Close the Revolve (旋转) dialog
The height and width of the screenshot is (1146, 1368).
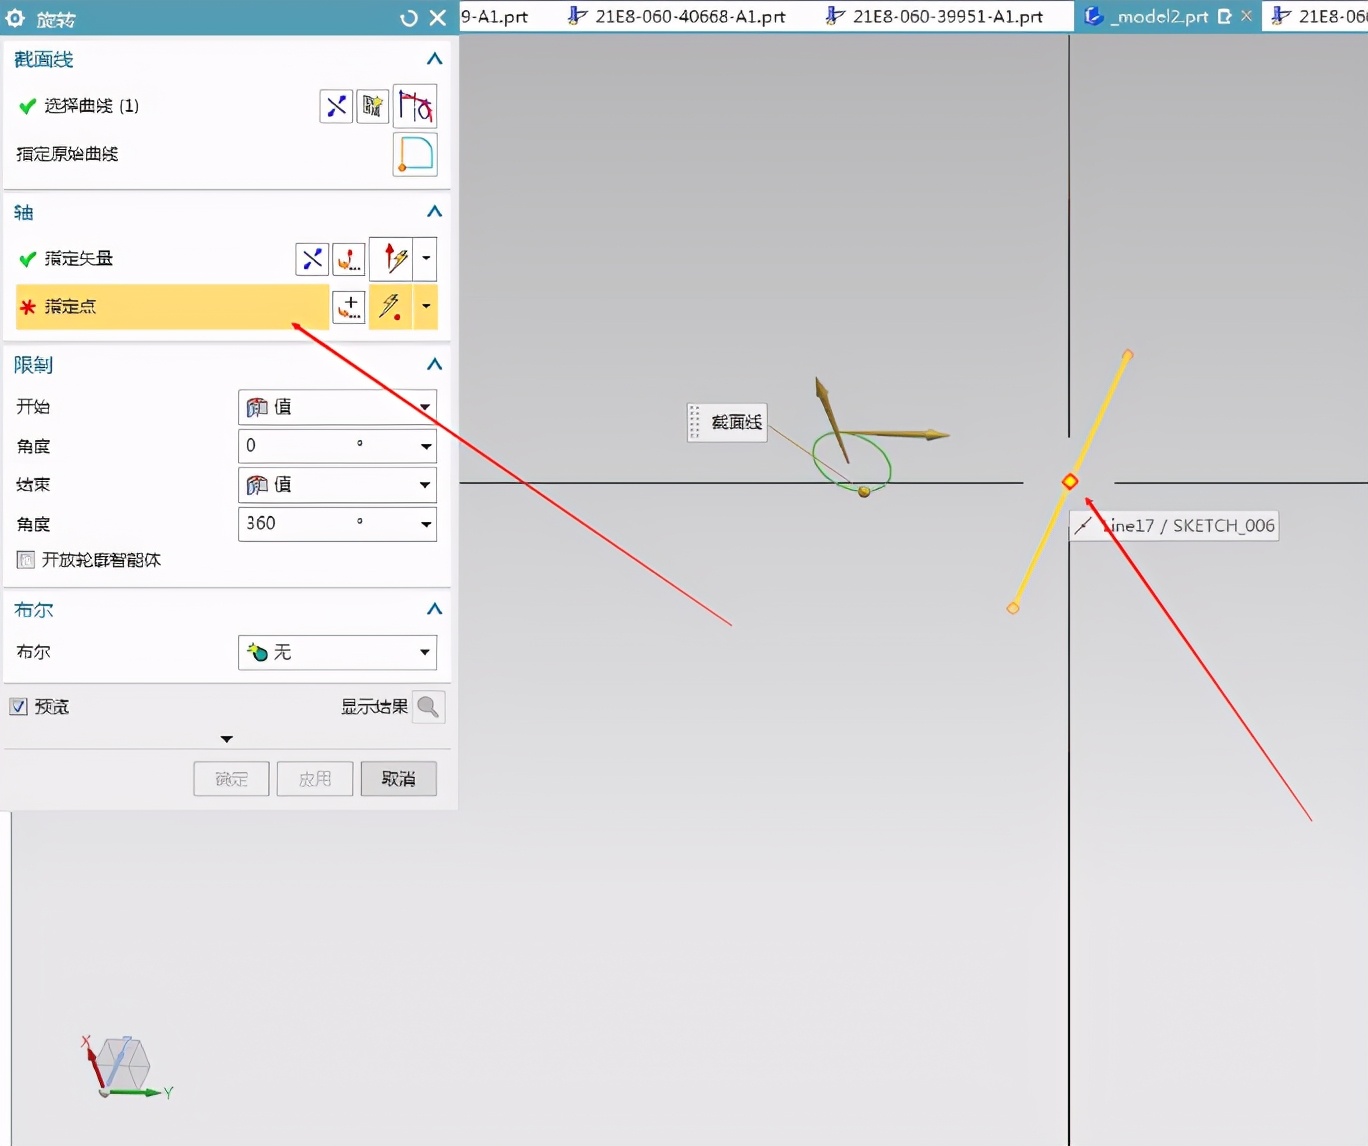tap(437, 18)
